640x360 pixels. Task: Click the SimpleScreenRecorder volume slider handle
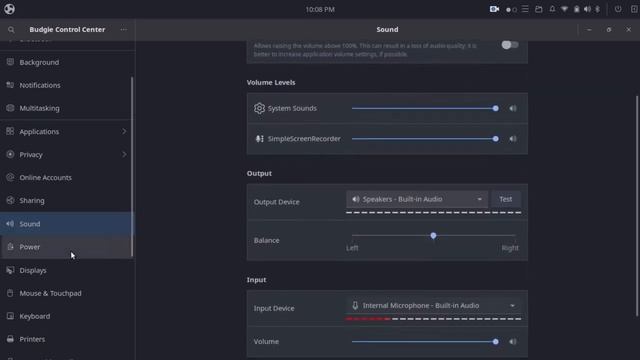[496, 139]
